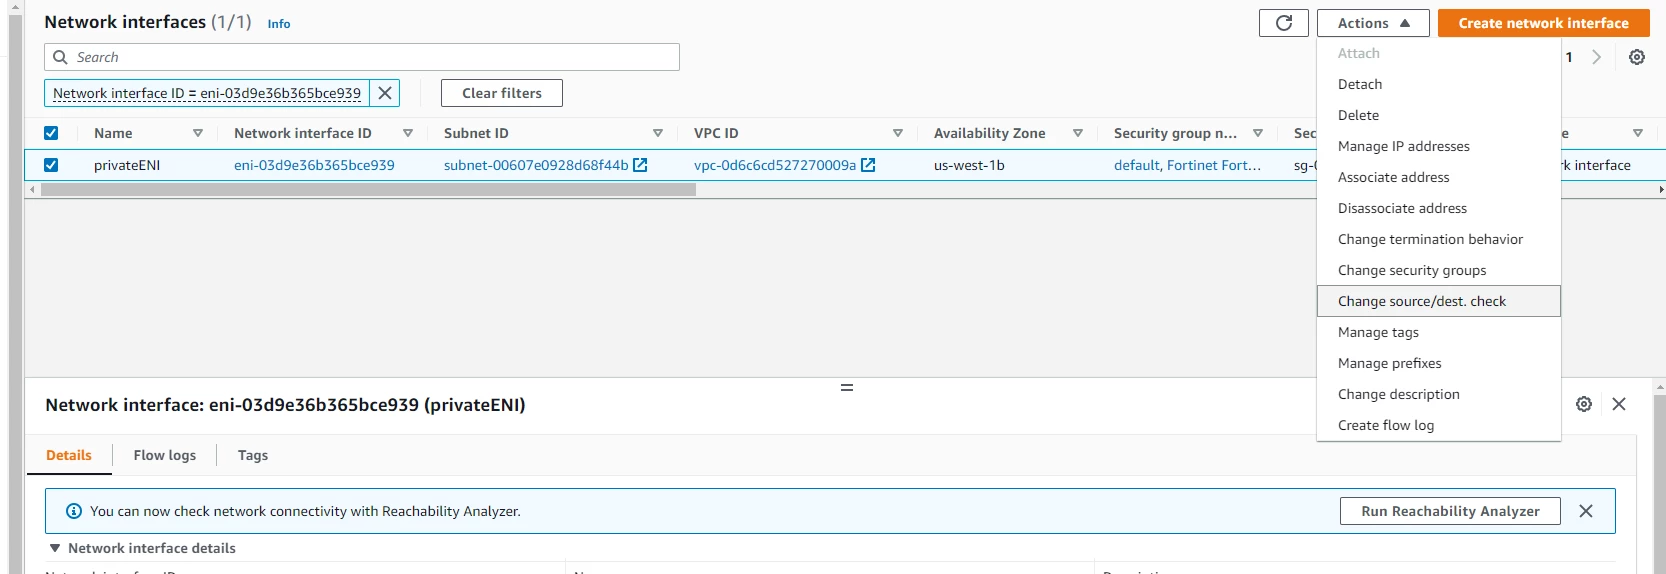Image resolution: width=1666 pixels, height=574 pixels.
Task: Select Change security groups
Action: (x=1439, y=270)
